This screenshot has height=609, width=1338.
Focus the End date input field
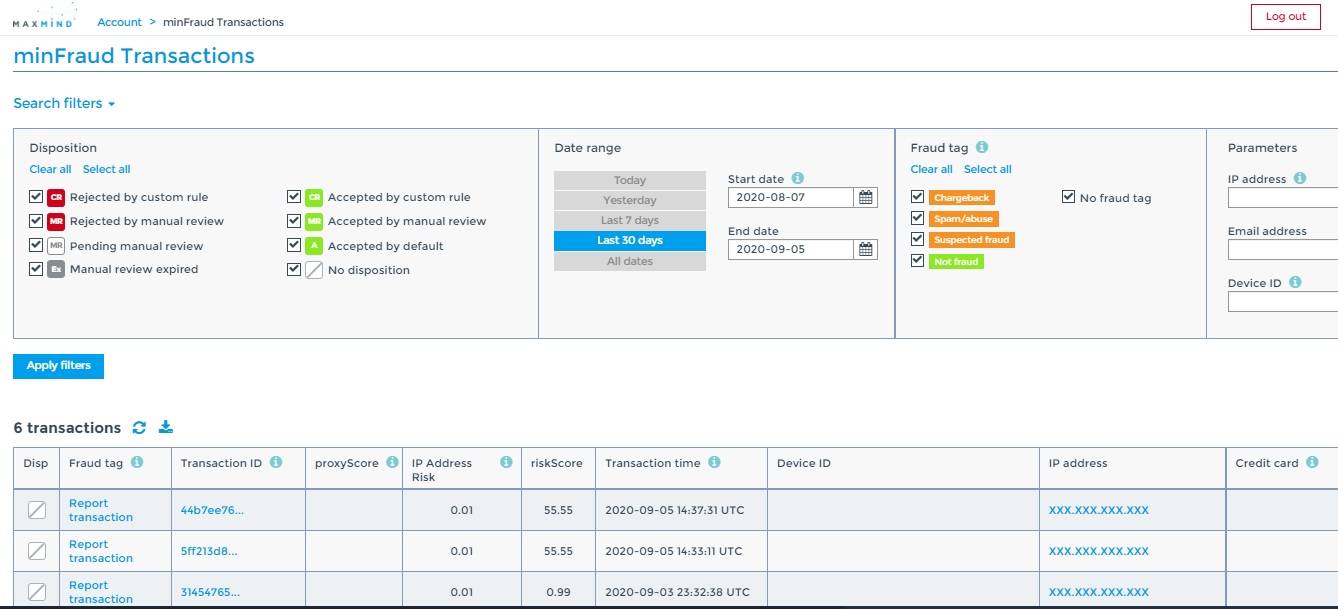point(791,250)
